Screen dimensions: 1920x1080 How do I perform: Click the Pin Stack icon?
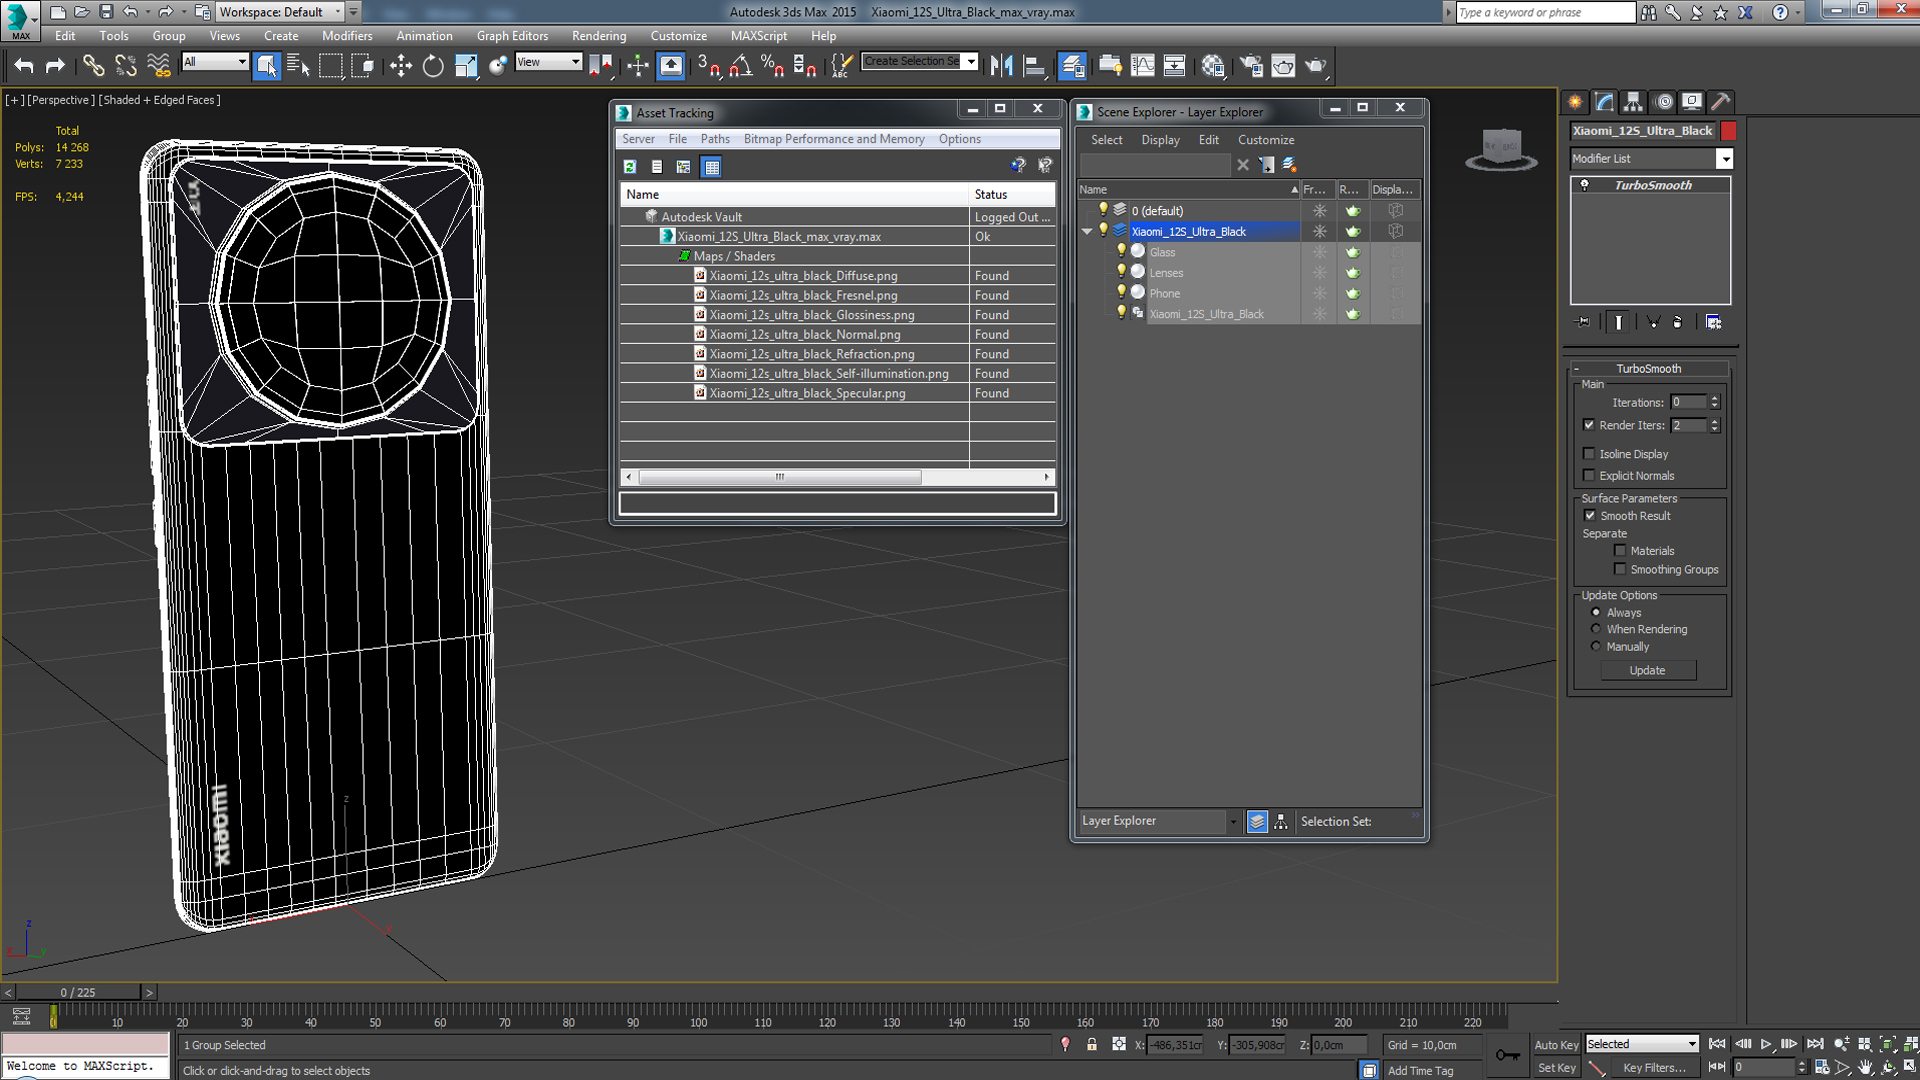[1582, 322]
